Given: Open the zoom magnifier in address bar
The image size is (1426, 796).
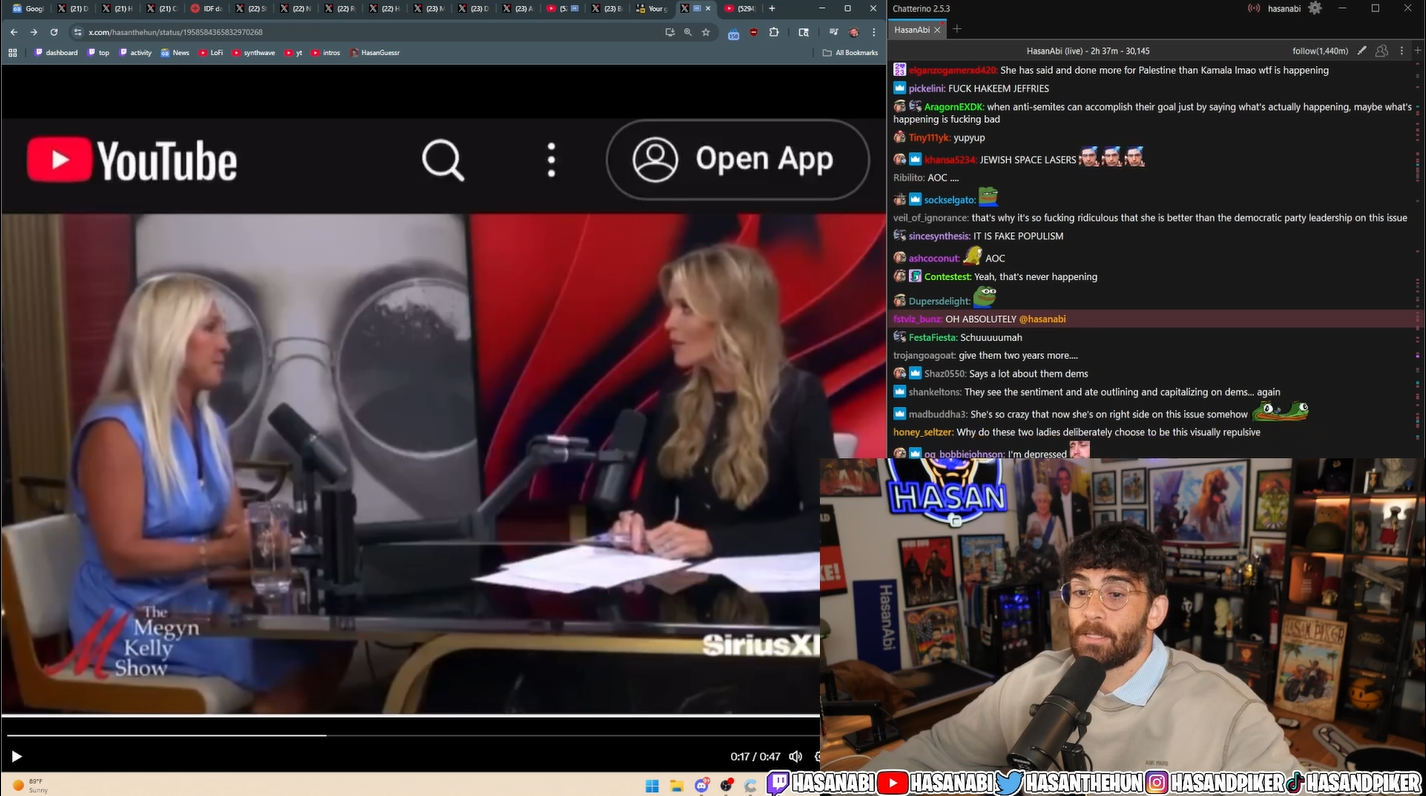Looking at the screenshot, I should click(688, 32).
